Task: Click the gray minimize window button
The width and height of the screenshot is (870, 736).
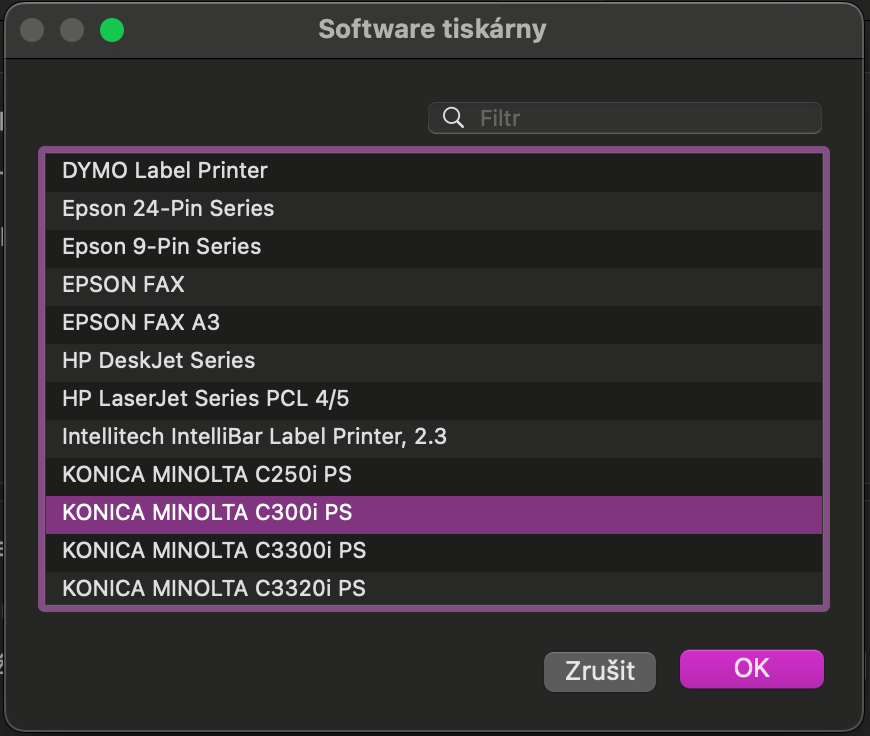Action: [x=72, y=30]
